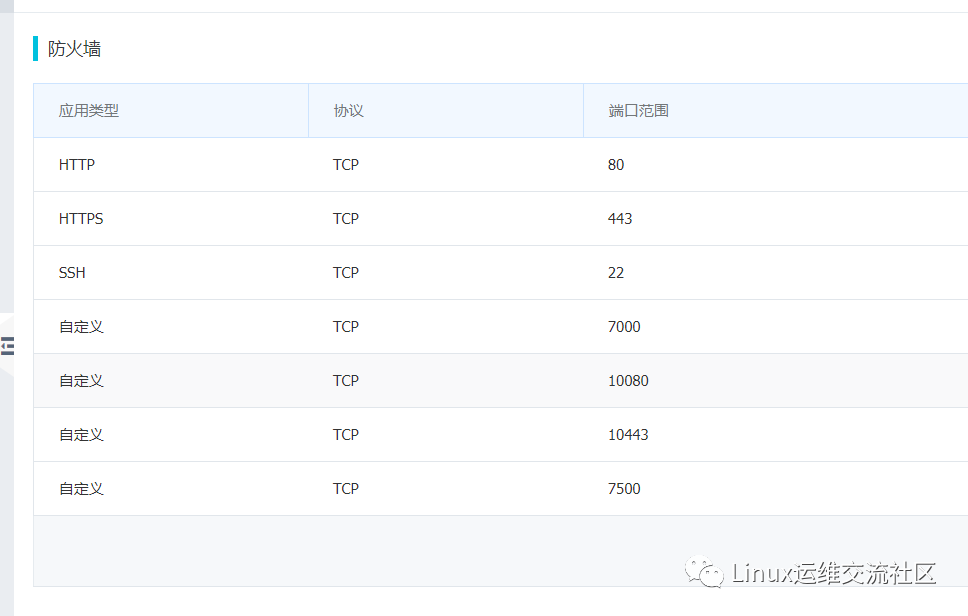This screenshot has height=616, width=968.
Task: Click TCP protocol in the HTTPS row
Action: [x=346, y=219]
